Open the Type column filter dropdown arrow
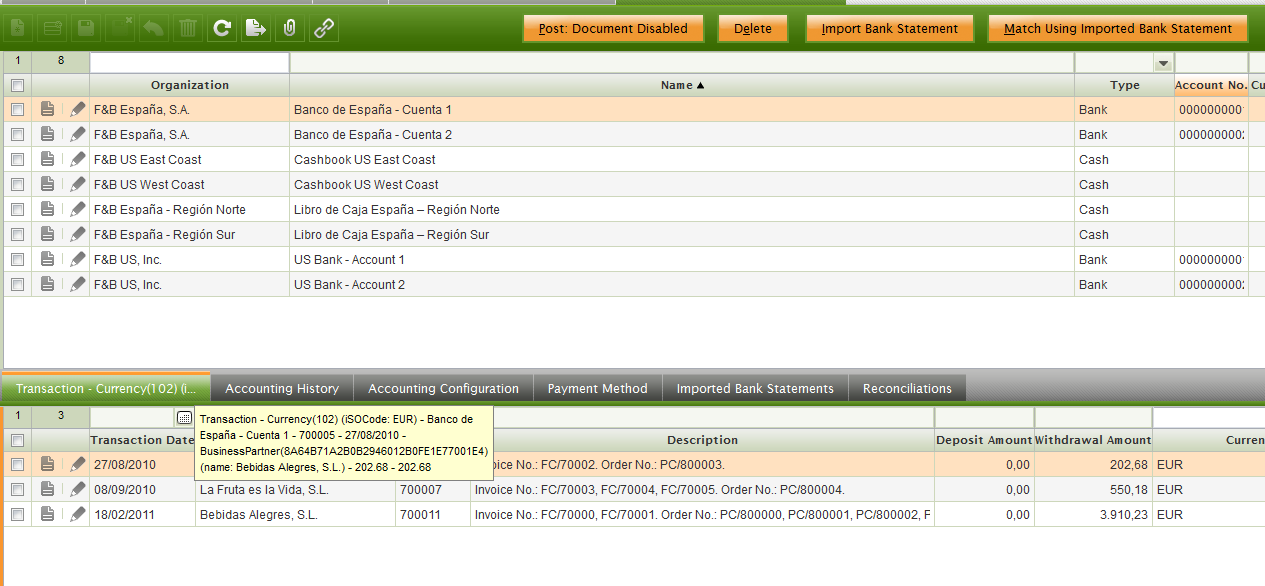The image size is (1265, 586). click(1163, 63)
